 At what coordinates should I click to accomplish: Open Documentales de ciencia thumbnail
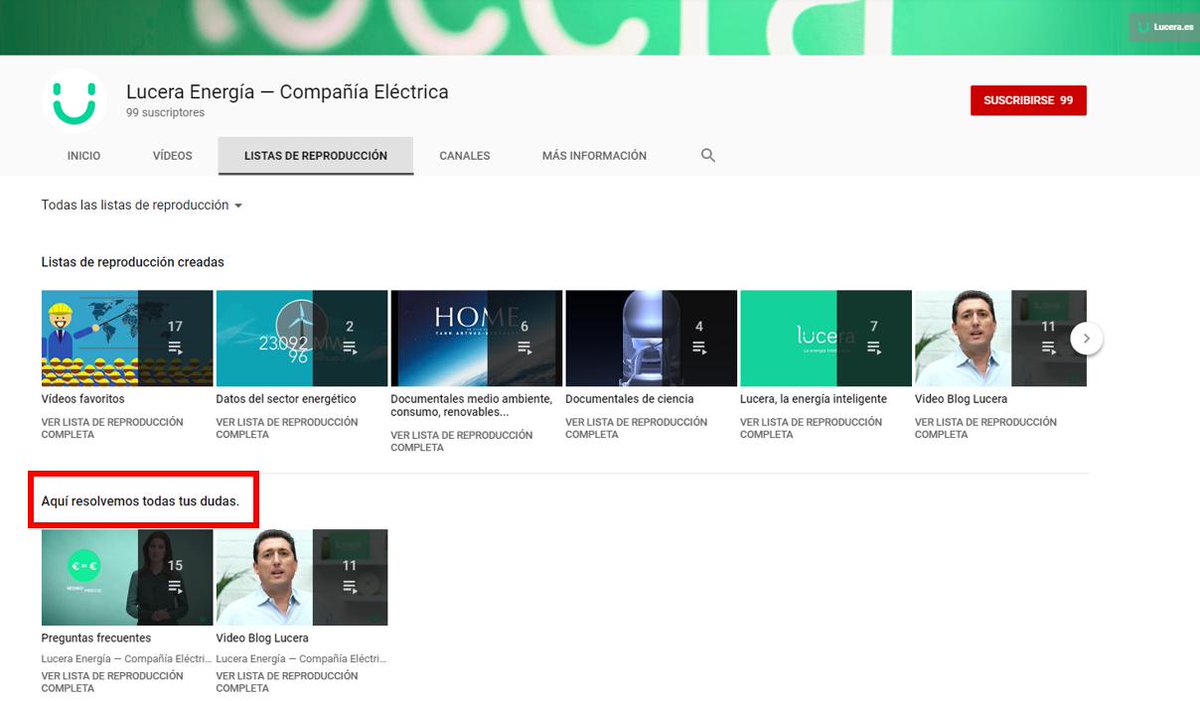click(x=651, y=338)
